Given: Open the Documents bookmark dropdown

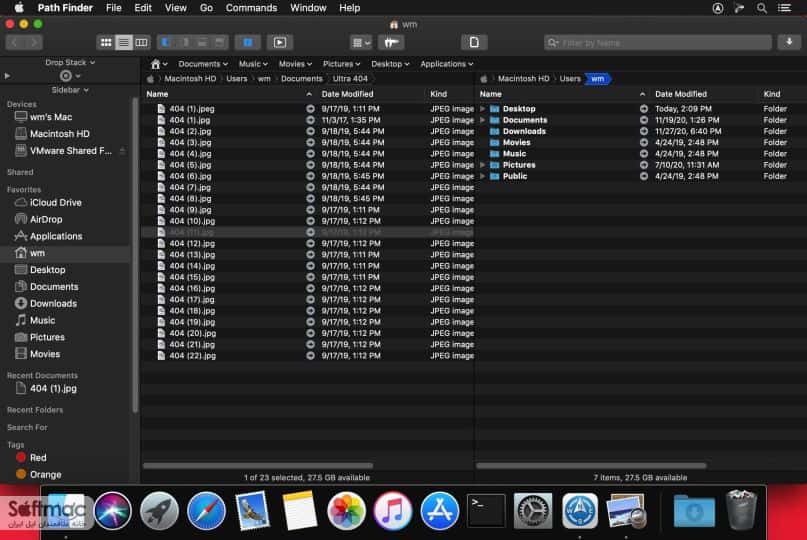Looking at the screenshot, I should pyautogui.click(x=203, y=64).
